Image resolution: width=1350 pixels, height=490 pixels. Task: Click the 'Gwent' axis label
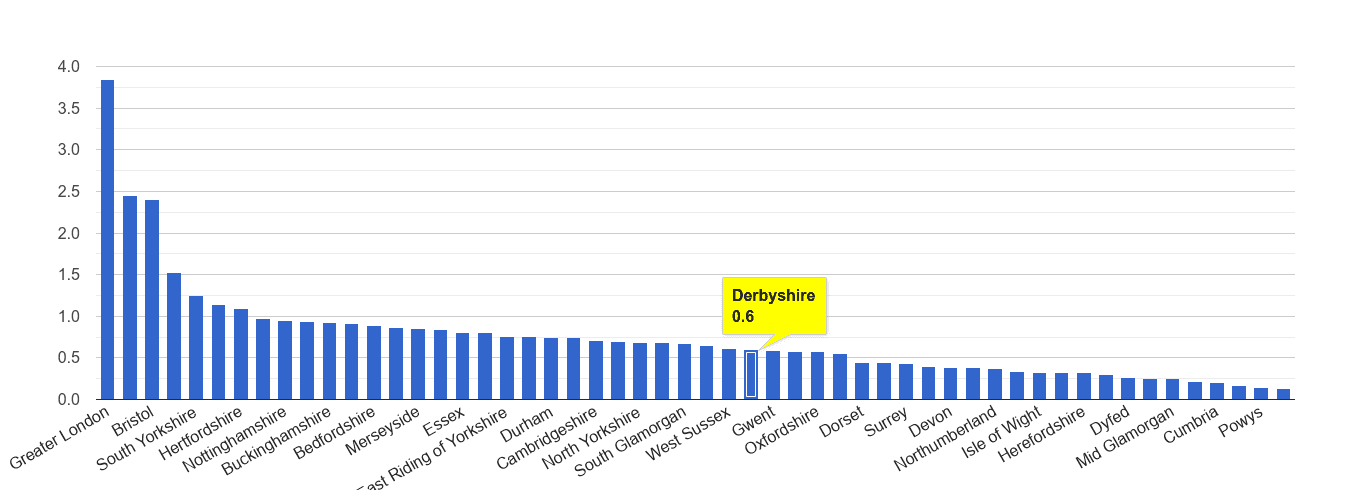[x=753, y=420]
